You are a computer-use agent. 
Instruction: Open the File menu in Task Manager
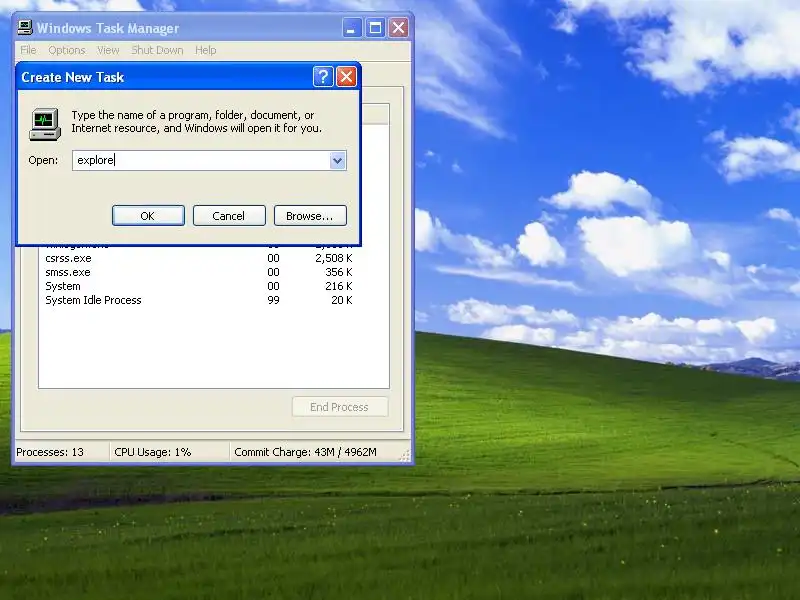pos(28,50)
